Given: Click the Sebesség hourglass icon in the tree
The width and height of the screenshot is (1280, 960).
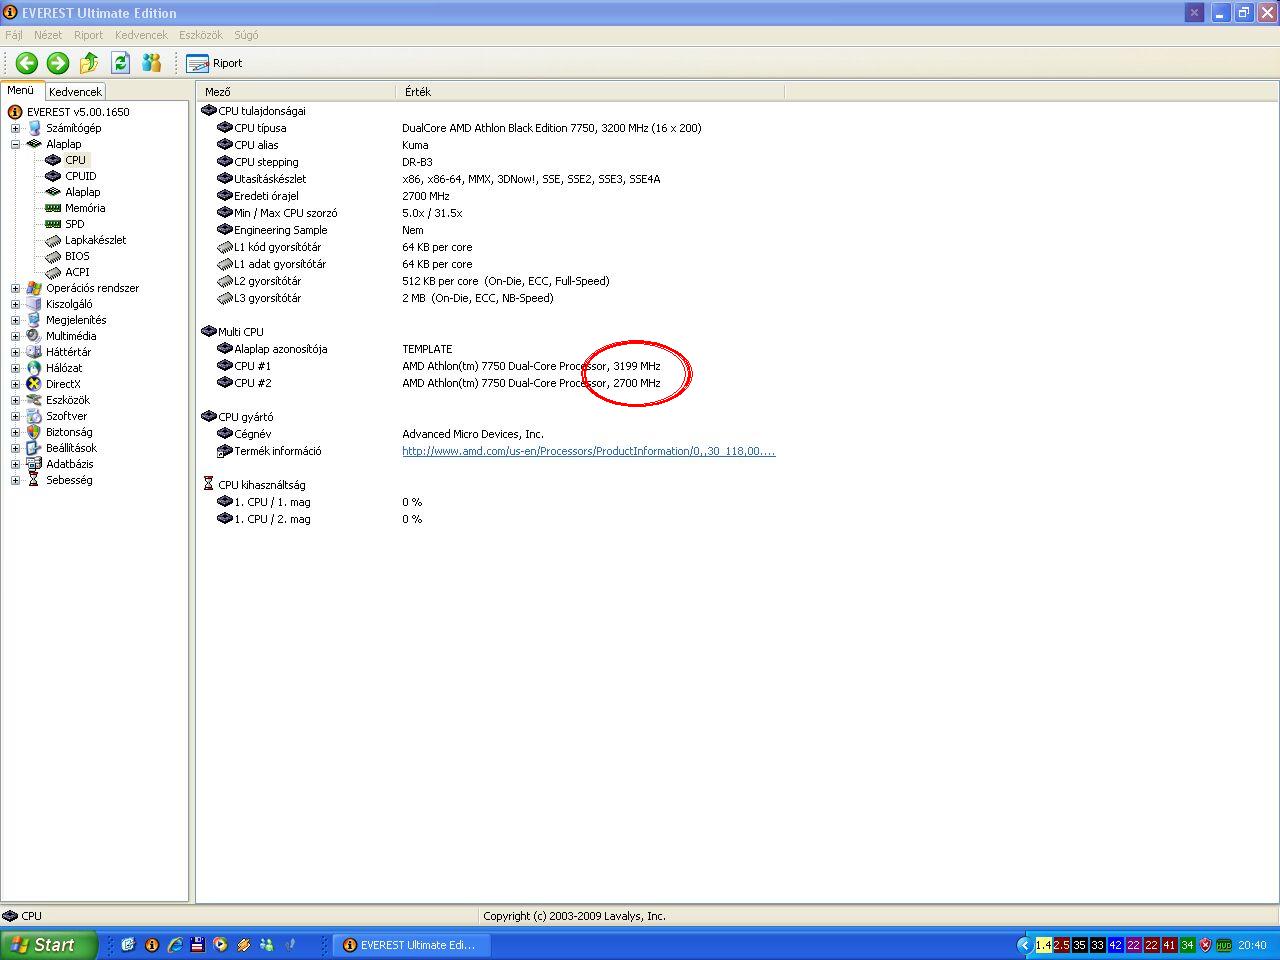Looking at the screenshot, I should [34, 480].
